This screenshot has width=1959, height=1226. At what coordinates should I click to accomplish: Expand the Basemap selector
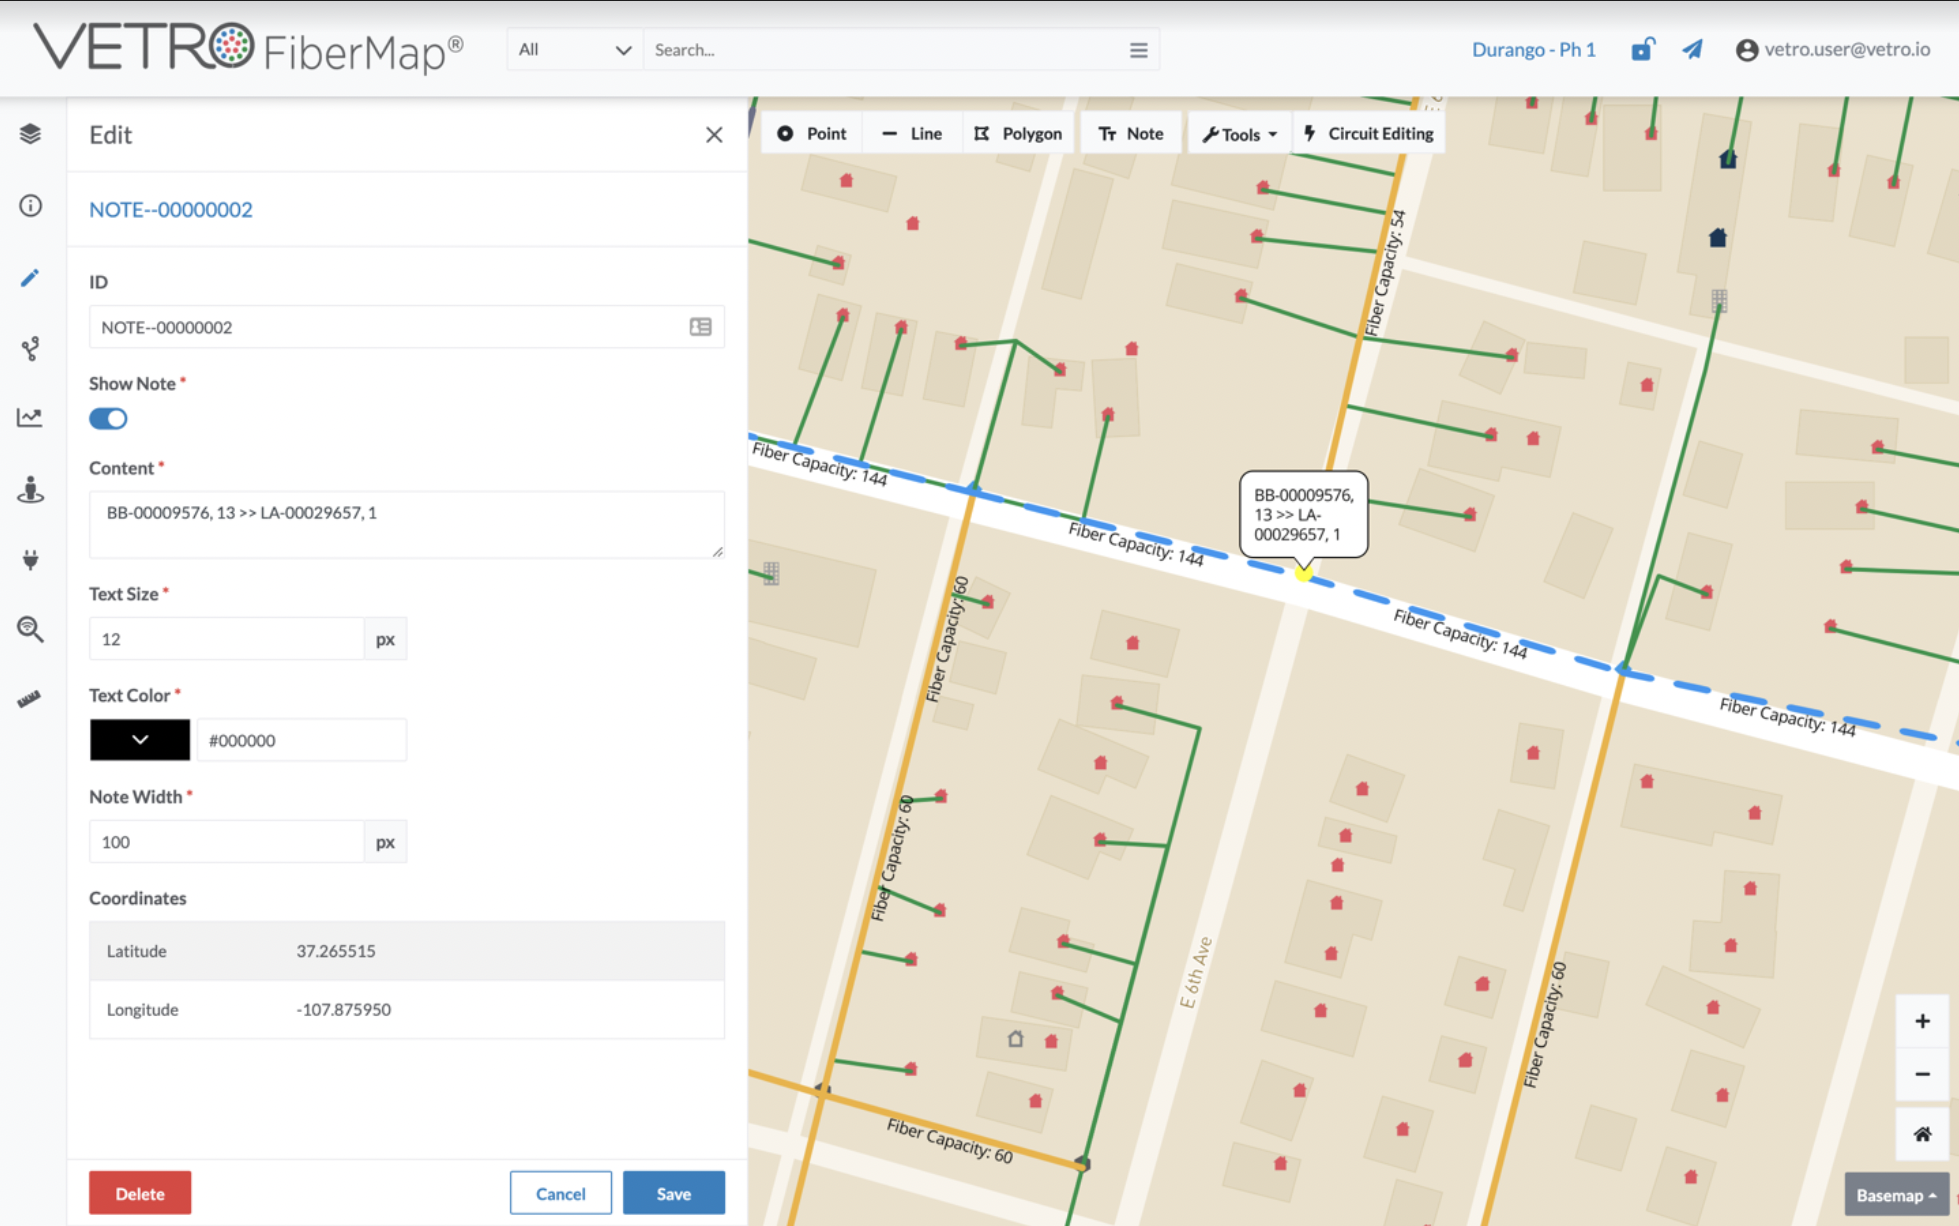point(1895,1194)
